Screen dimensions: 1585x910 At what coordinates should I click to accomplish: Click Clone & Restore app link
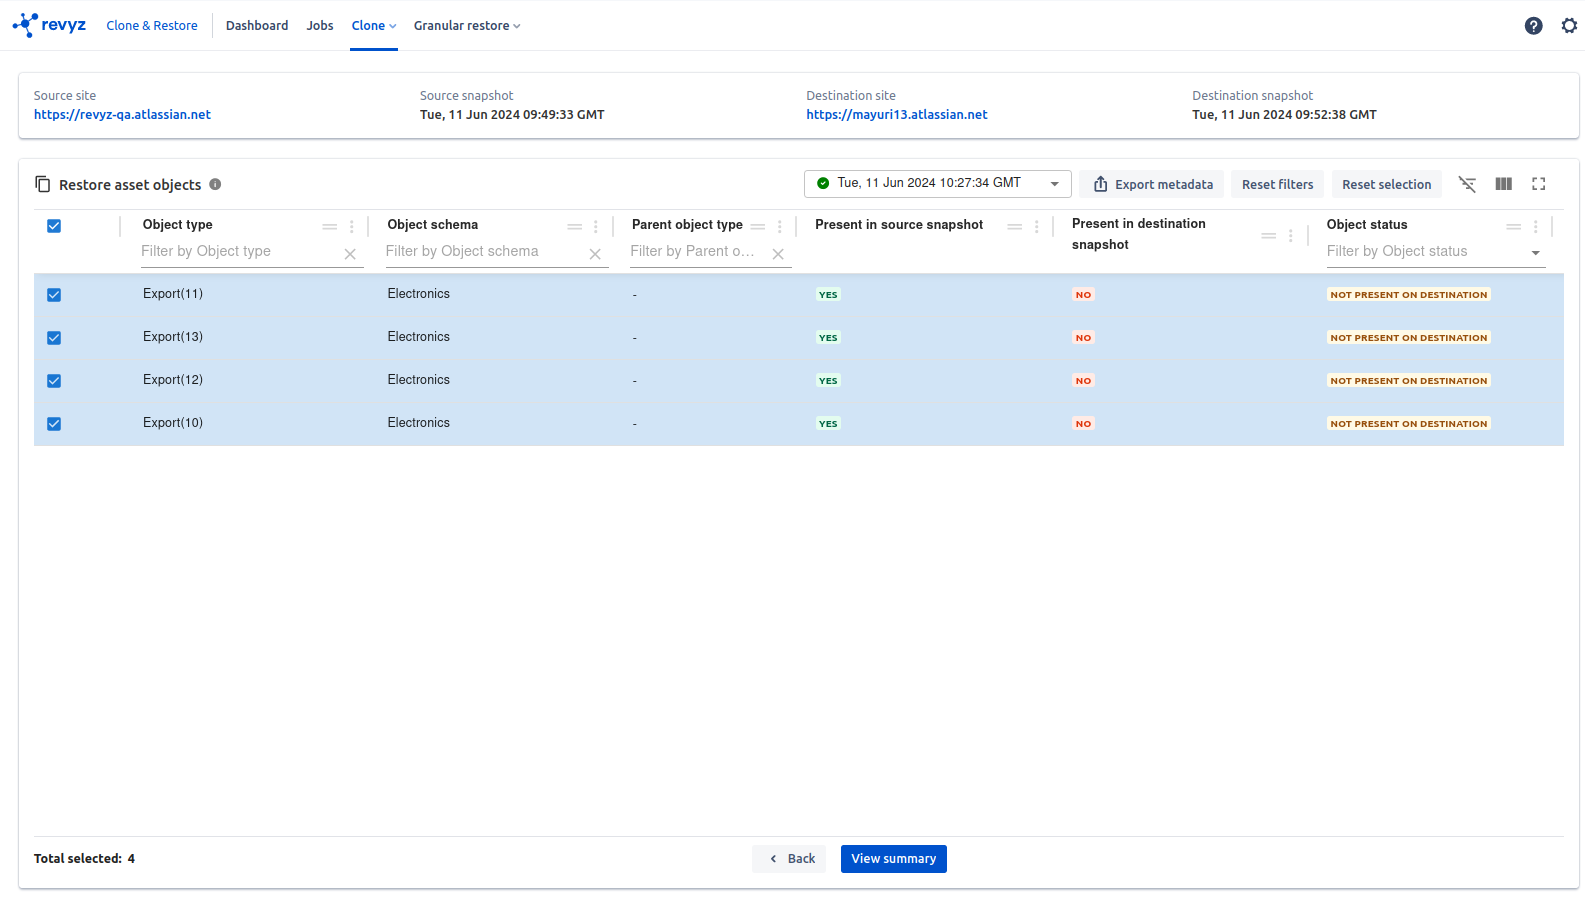tap(152, 26)
